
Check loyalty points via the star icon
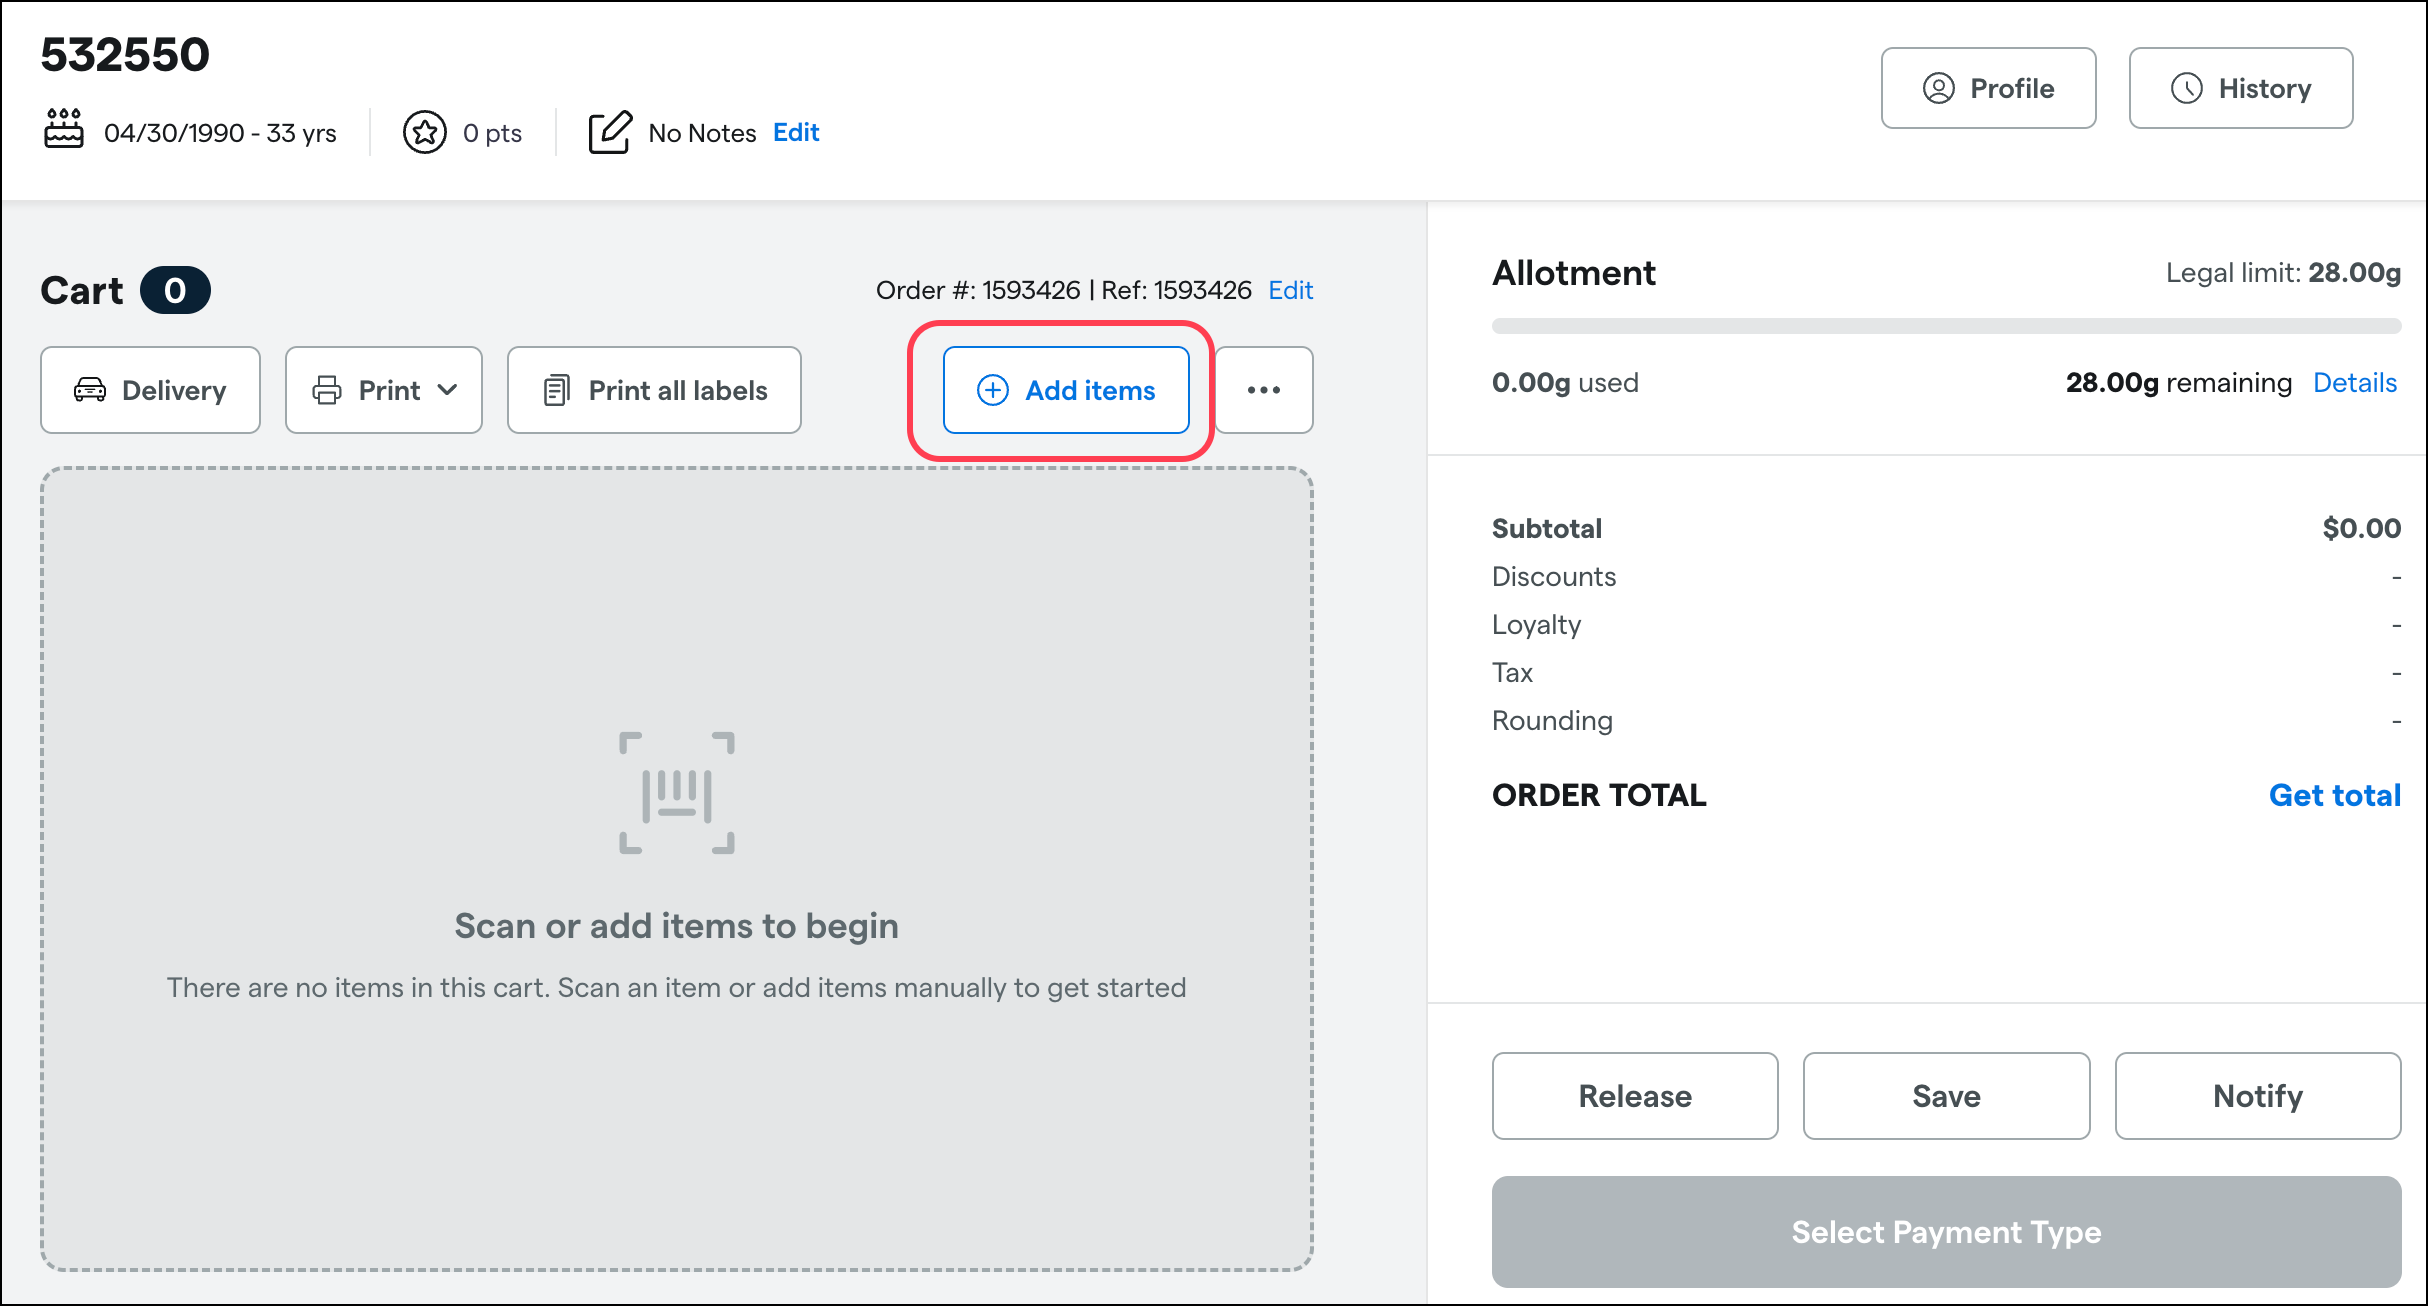click(x=424, y=131)
